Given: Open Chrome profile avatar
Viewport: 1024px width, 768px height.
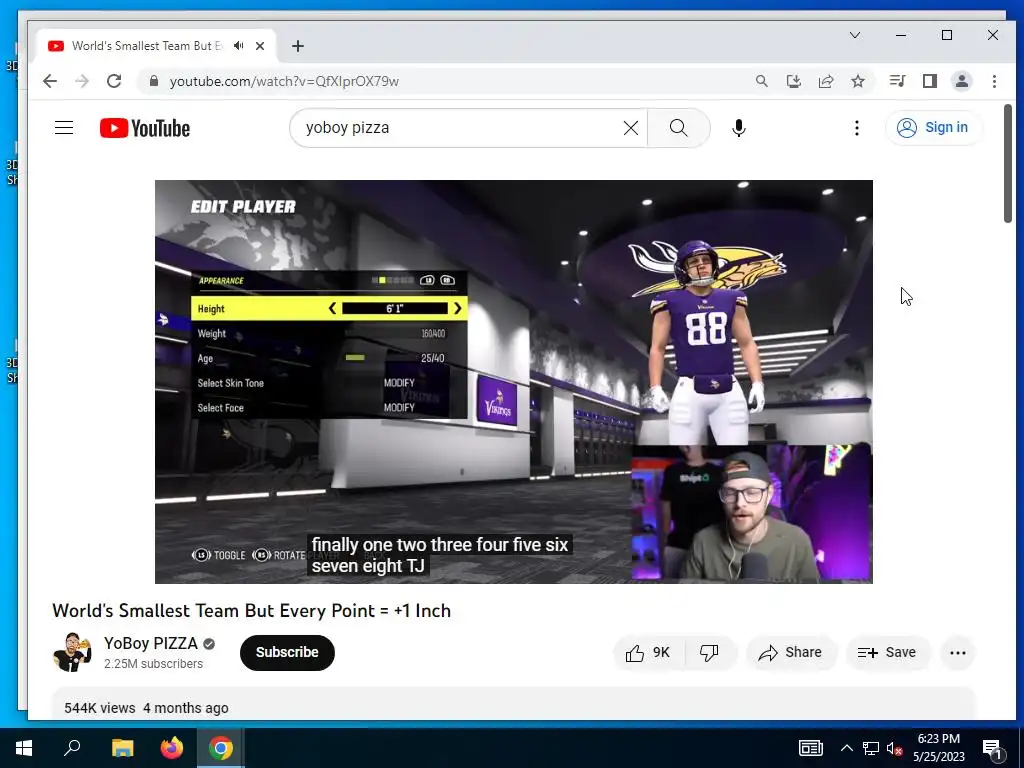Looking at the screenshot, I should (961, 81).
